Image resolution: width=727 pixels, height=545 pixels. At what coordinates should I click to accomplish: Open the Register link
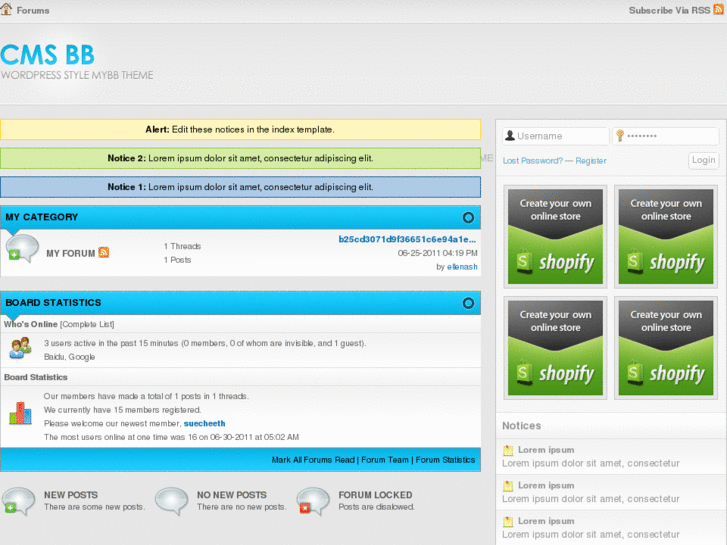pos(591,160)
